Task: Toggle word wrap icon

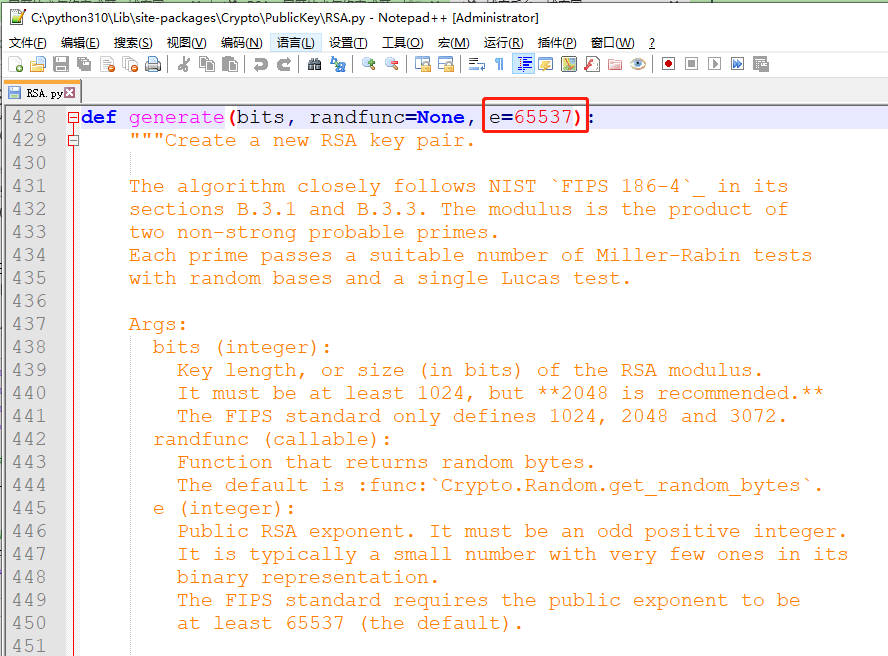Action: 476,65
